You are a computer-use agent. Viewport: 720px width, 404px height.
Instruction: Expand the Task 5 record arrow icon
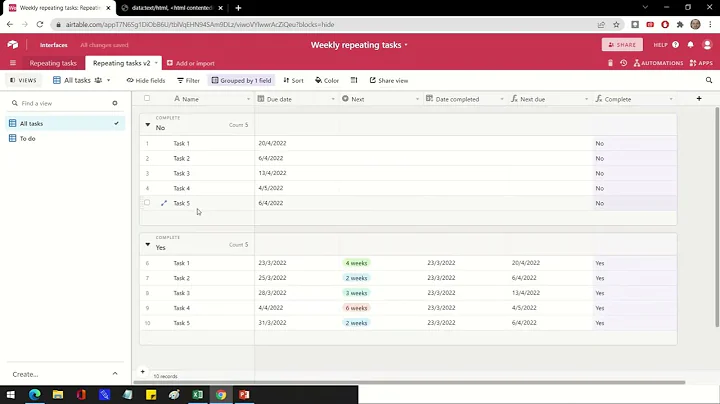tap(164, 203)
